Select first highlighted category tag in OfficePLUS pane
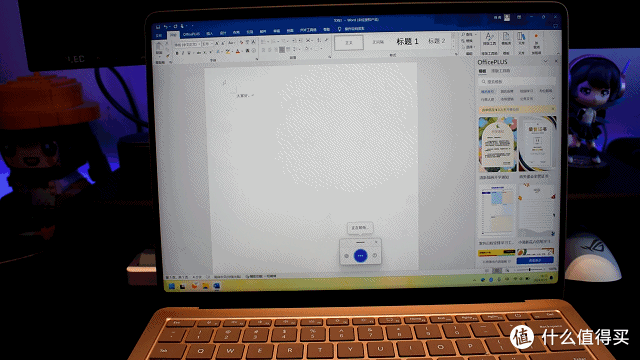Image resolution: width=640 pixels, height=360 pixels. [487, 92]
